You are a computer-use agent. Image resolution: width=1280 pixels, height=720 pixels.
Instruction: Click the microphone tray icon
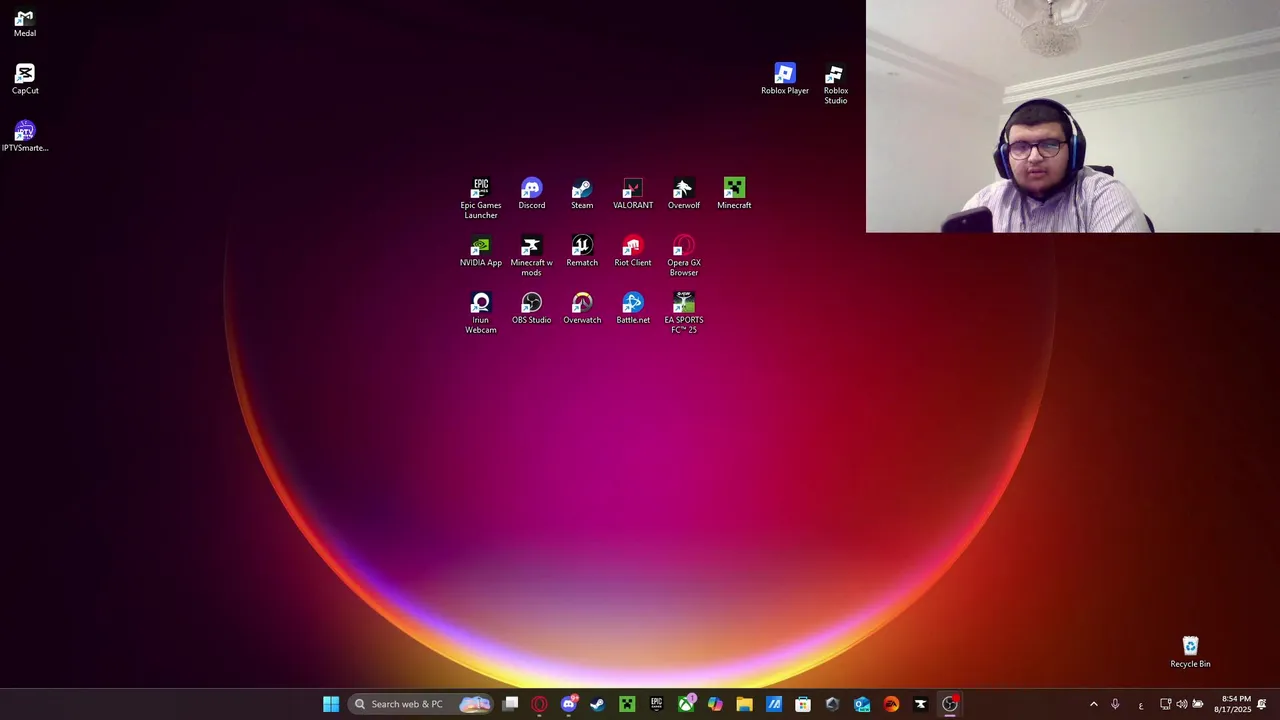(1115, 704)
